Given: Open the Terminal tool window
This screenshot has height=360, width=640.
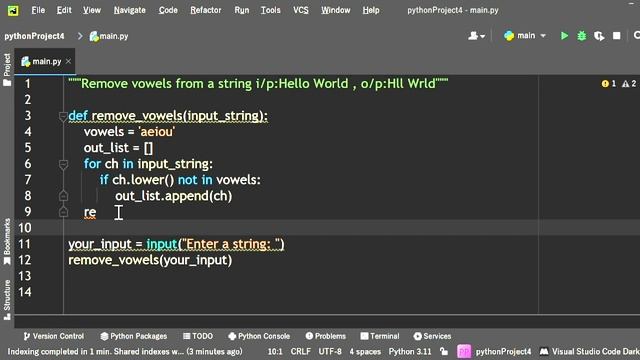Looking at the screenshot, I should pyautogui.click(x=380, y=336).
